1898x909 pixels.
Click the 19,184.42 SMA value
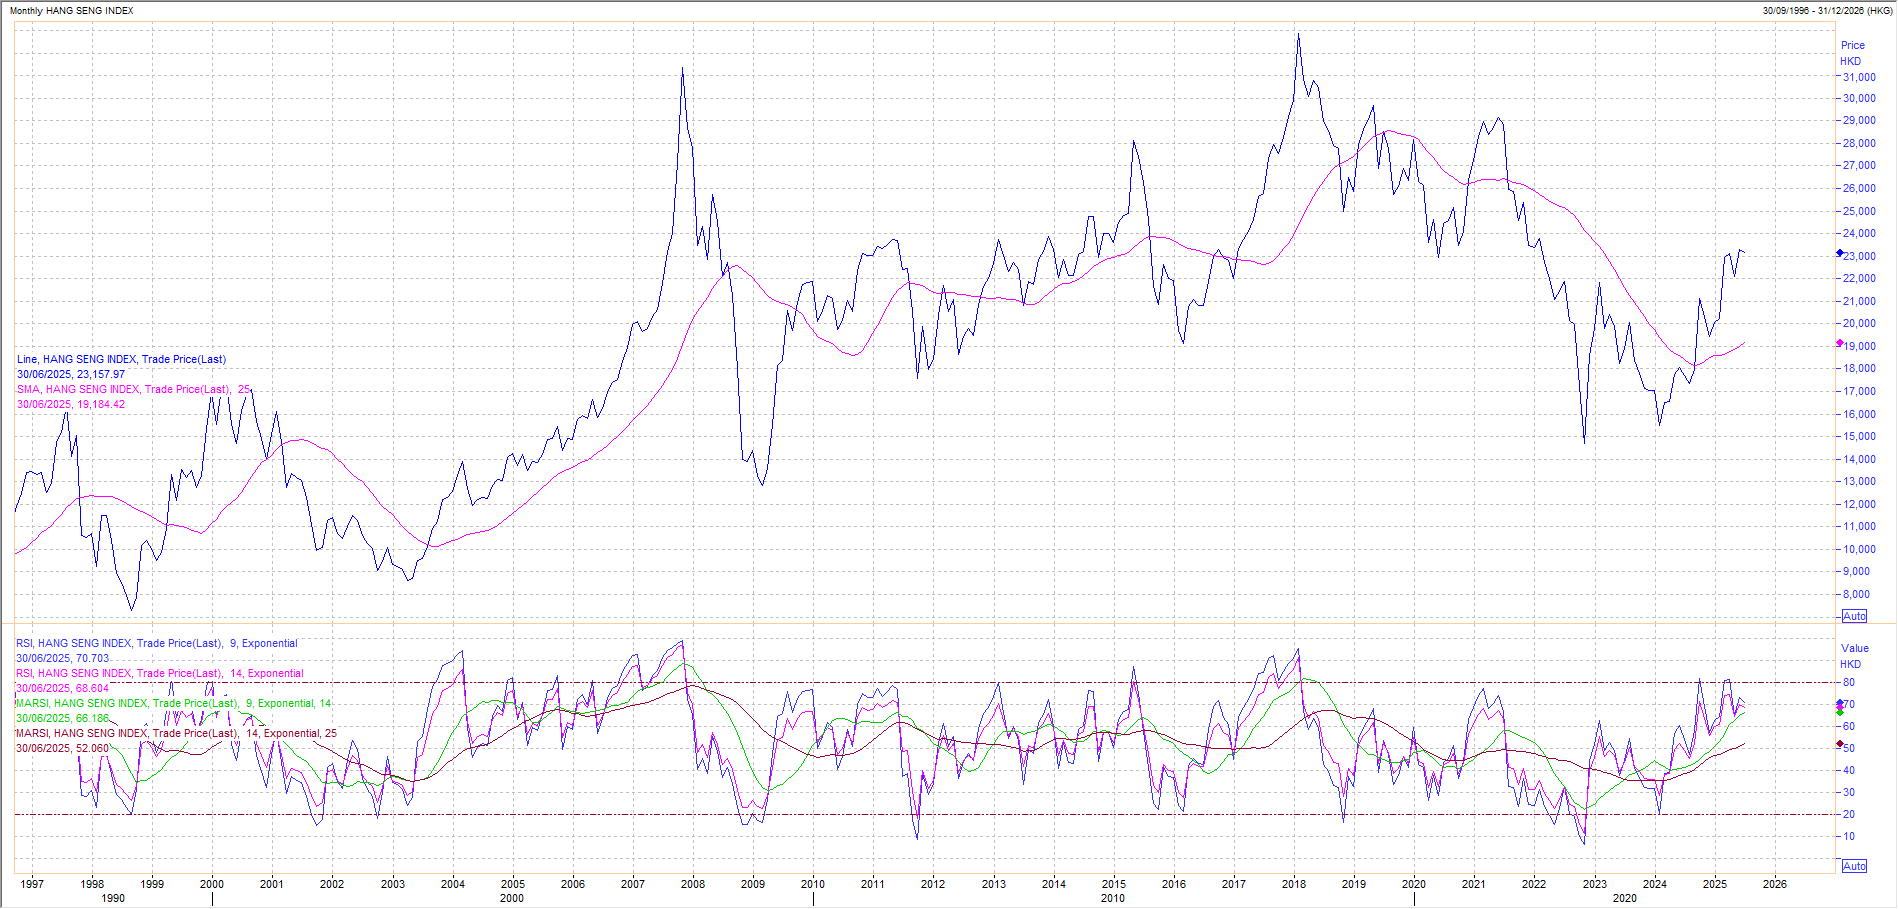[101, 404]
